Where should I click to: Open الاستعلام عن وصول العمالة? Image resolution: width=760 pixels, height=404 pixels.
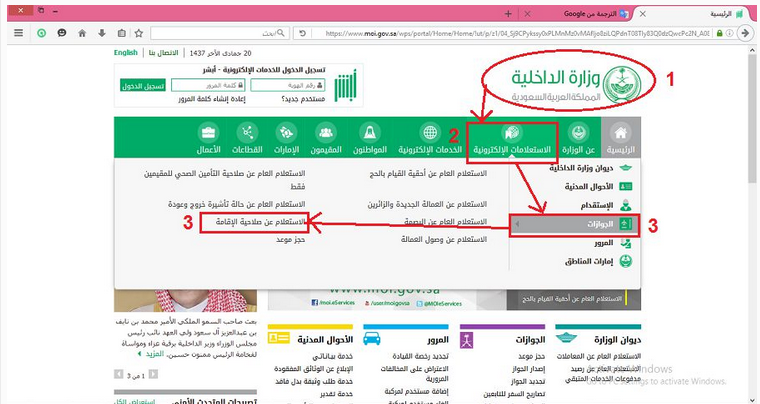(444, 239)
